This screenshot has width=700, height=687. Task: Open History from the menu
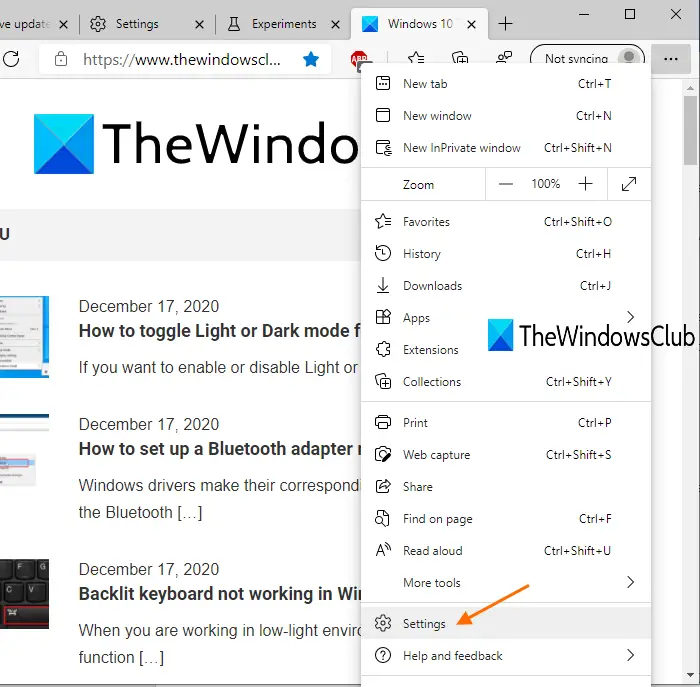(506, 254)
